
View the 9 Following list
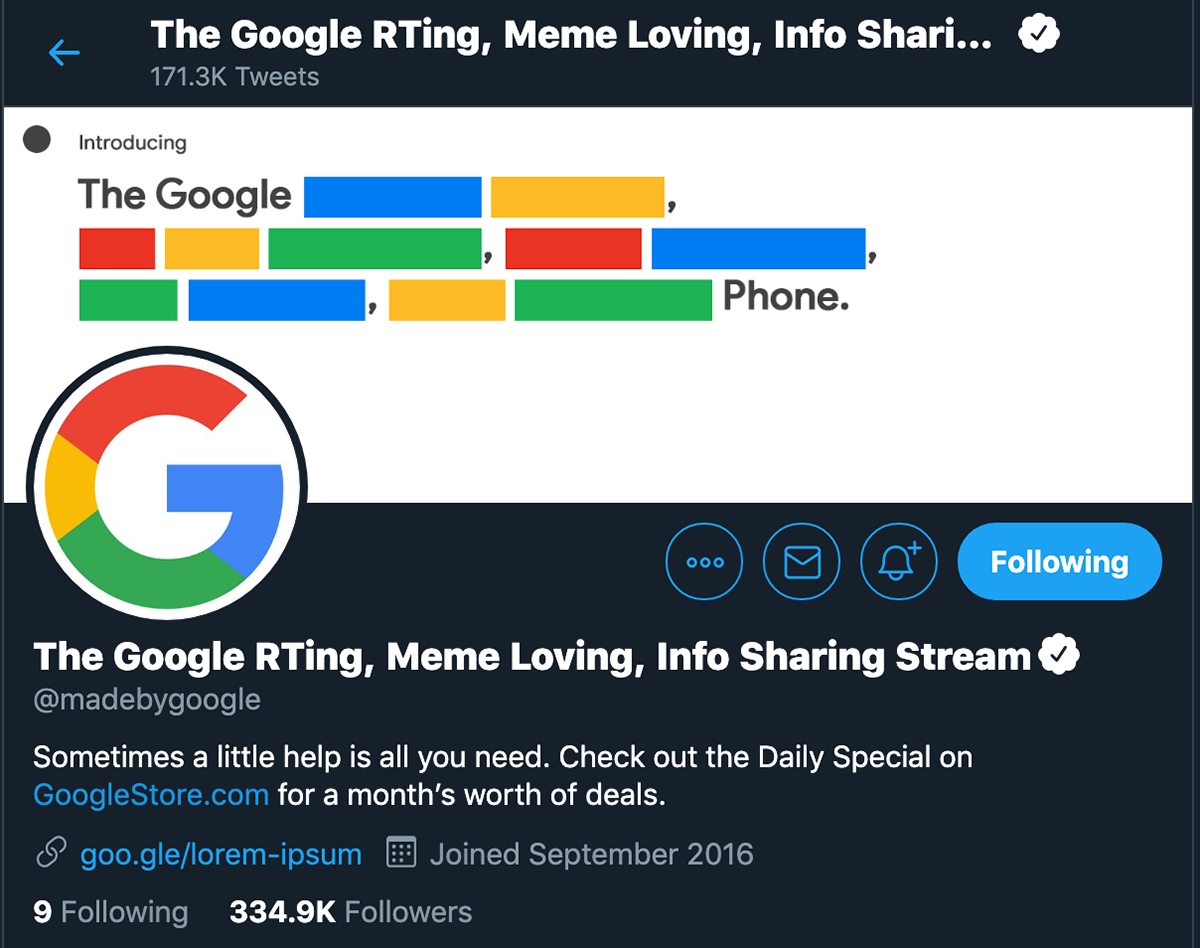pyautogui.click(x=110, y=912)
